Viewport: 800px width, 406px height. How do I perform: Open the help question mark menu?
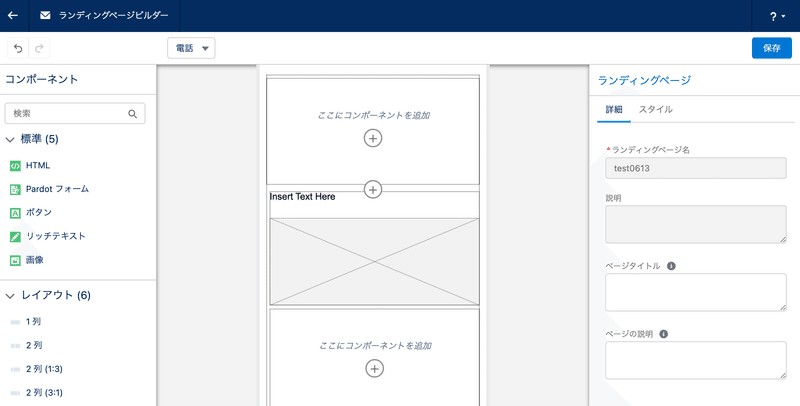click(777, 16)
